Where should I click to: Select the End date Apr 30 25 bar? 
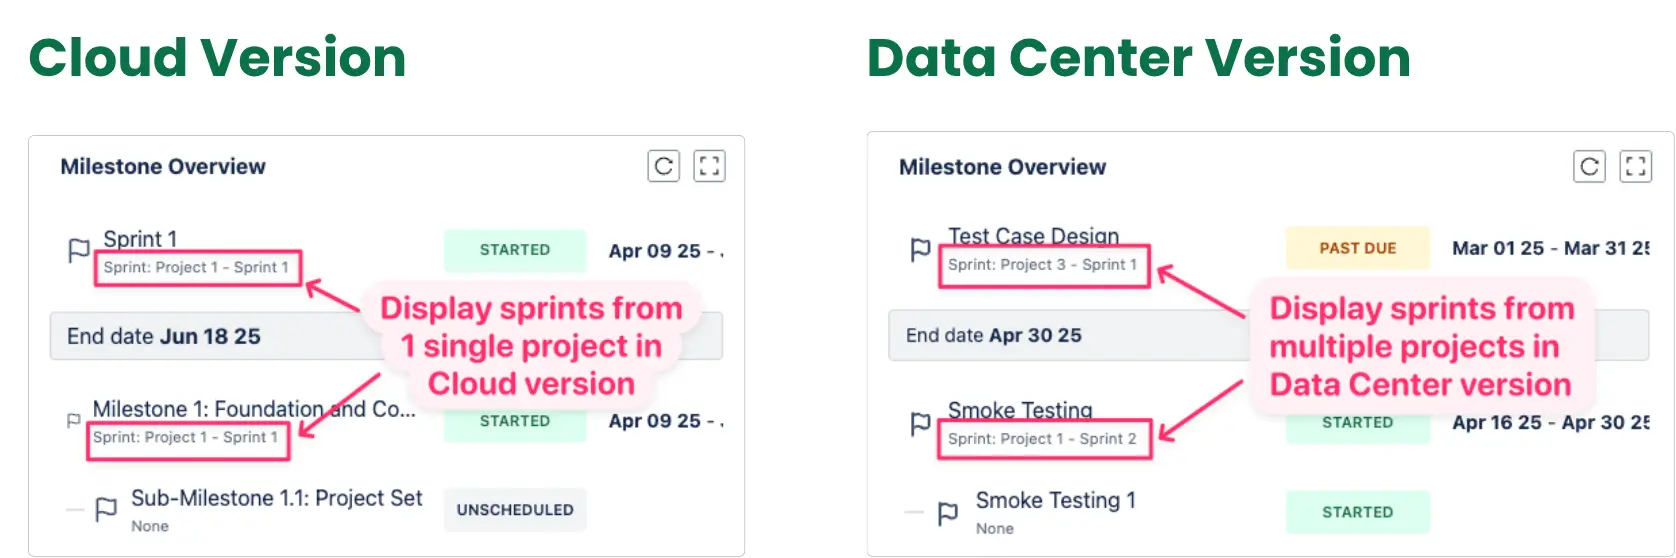(1050, 336)
